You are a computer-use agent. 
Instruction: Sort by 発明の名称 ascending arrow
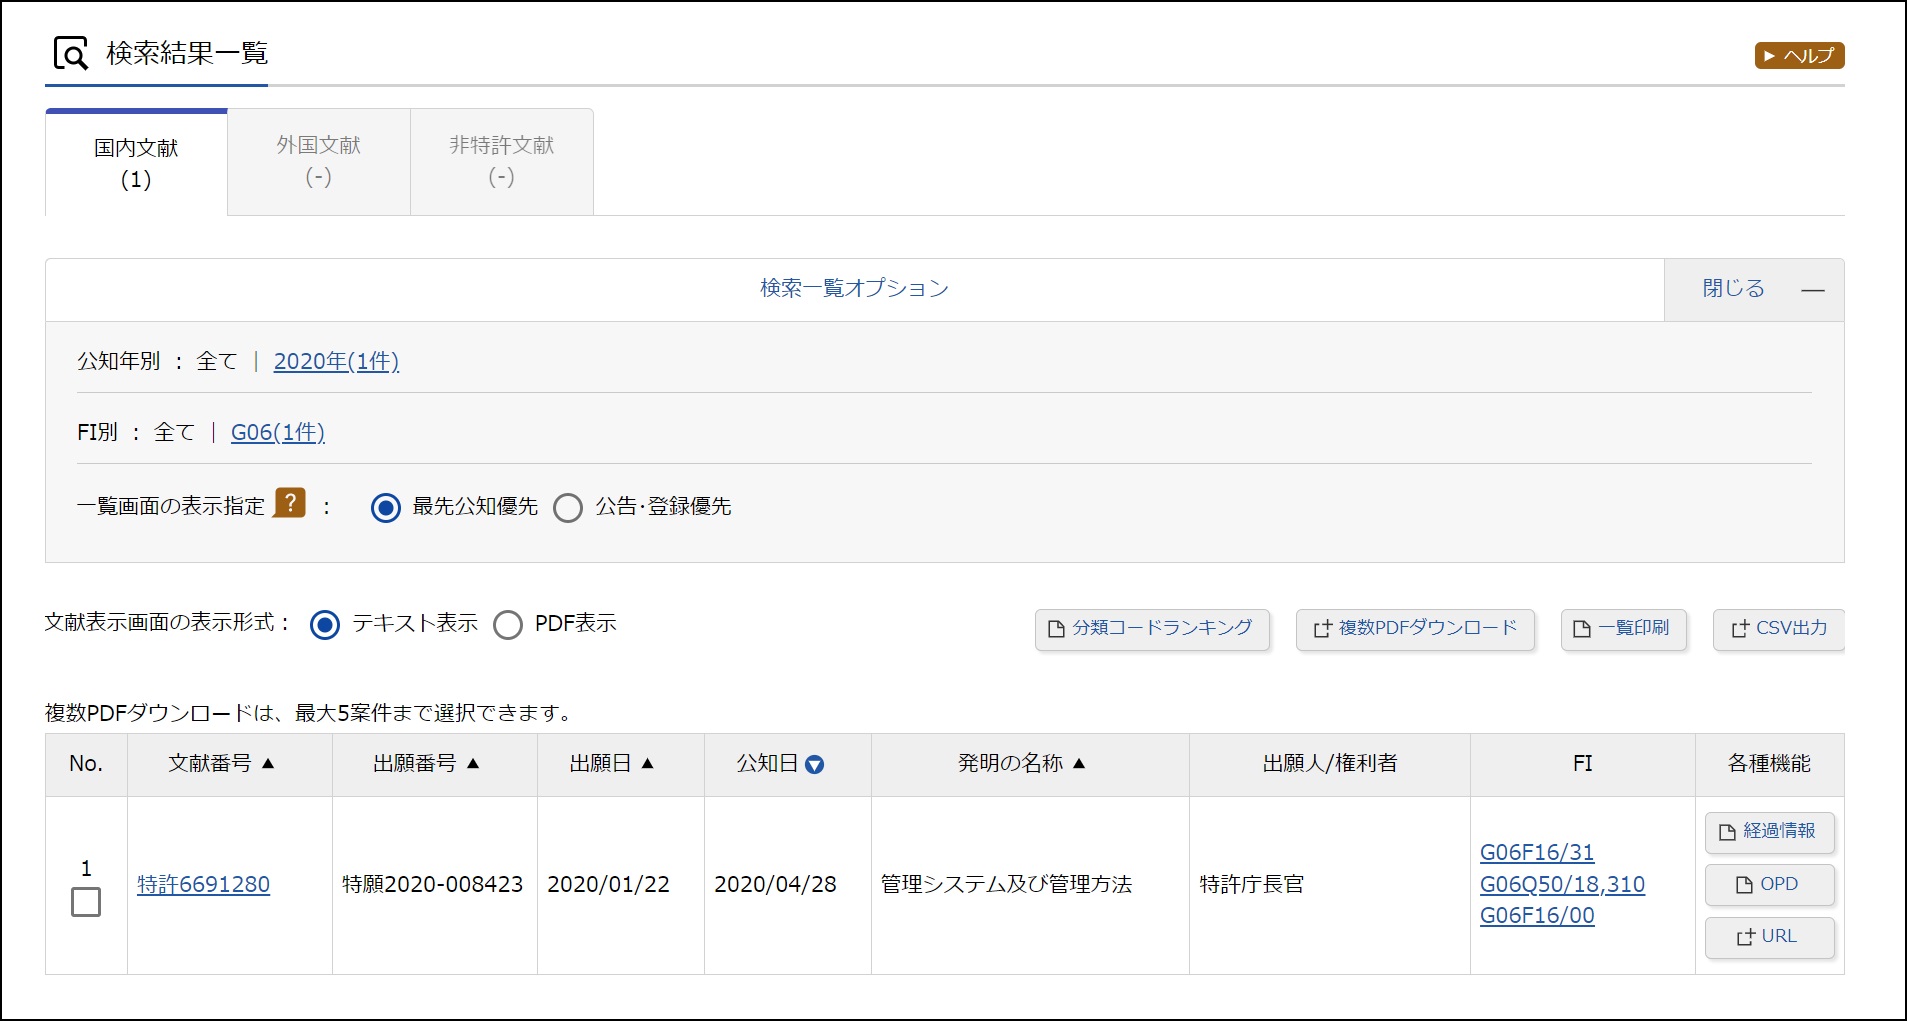pyautogui.click(x=1079, y=764)
